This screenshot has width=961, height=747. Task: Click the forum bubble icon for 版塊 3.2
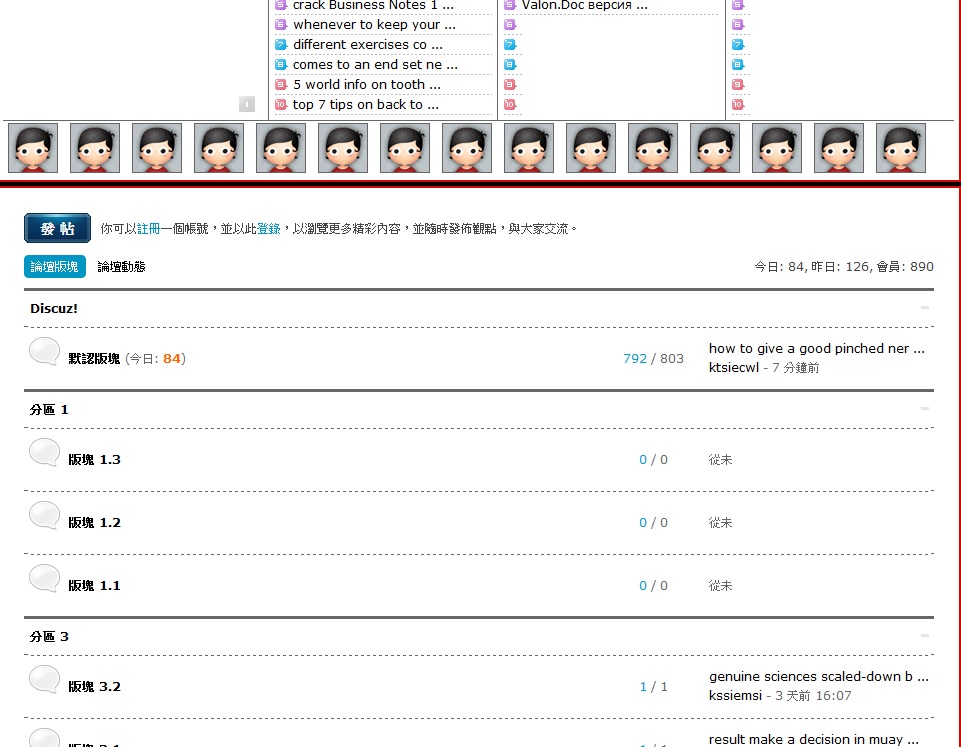(x=44, y=680)
